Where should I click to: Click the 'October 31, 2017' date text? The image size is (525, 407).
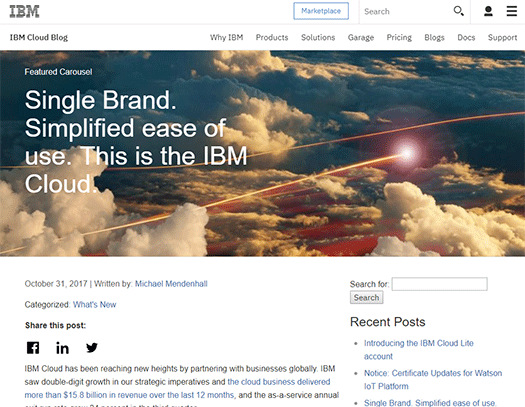tap(56, 284)
